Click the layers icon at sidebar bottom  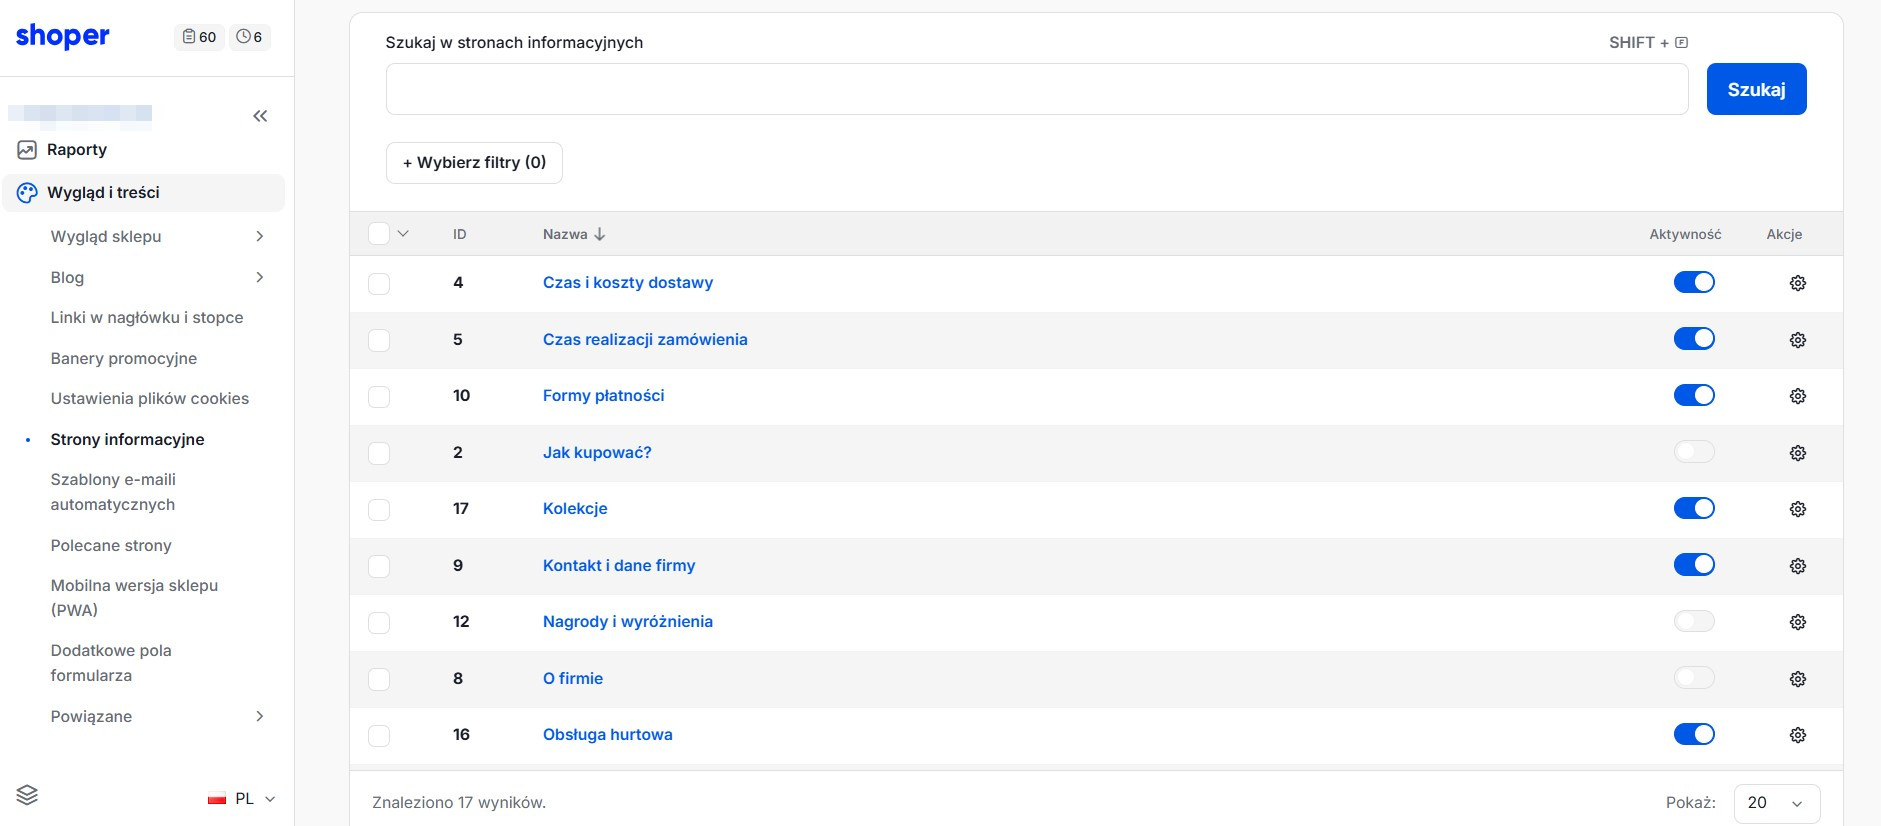point(27,795)
